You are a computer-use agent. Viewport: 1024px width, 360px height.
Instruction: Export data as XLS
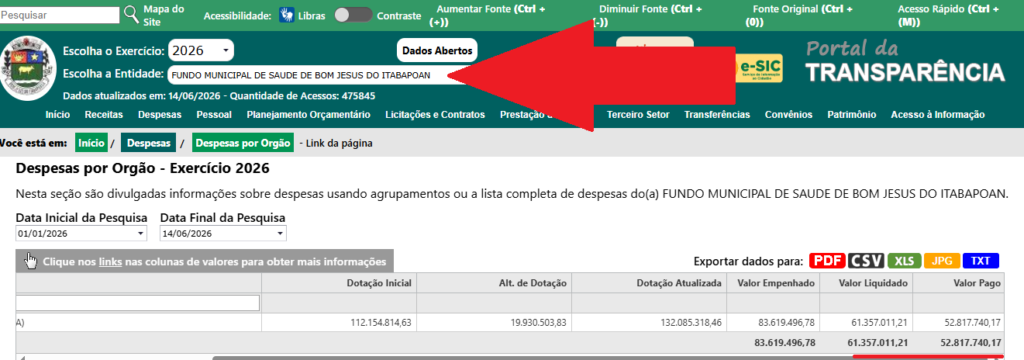(x=904, y=261)
